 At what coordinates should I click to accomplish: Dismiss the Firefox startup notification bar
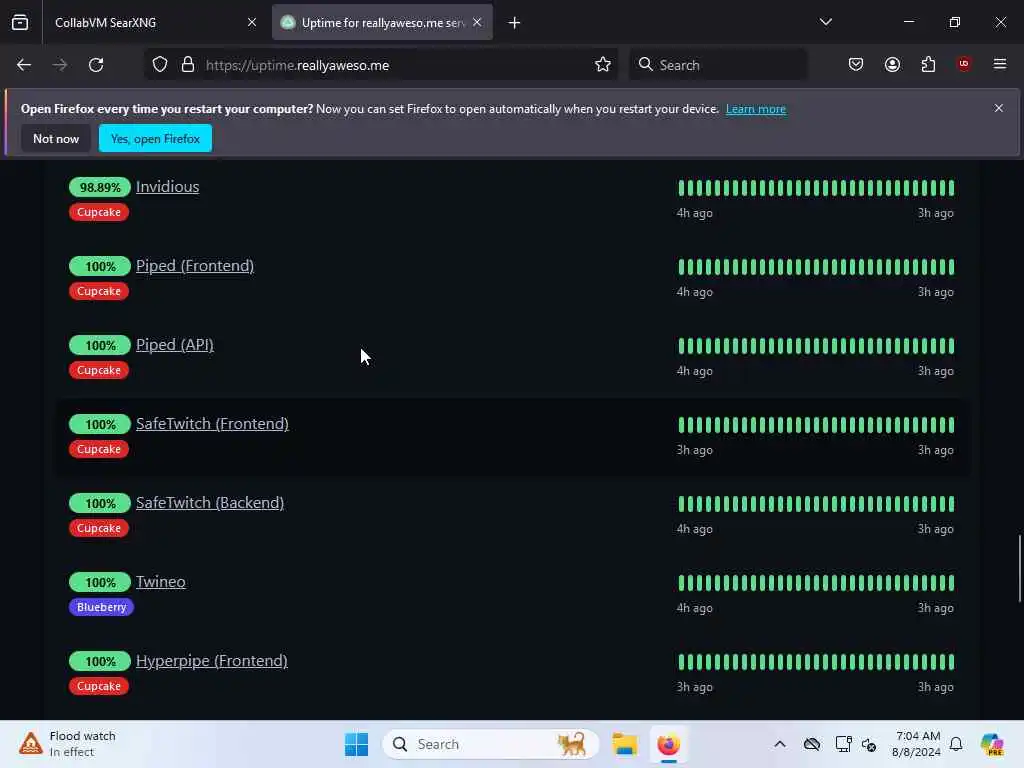pos(999,108)
